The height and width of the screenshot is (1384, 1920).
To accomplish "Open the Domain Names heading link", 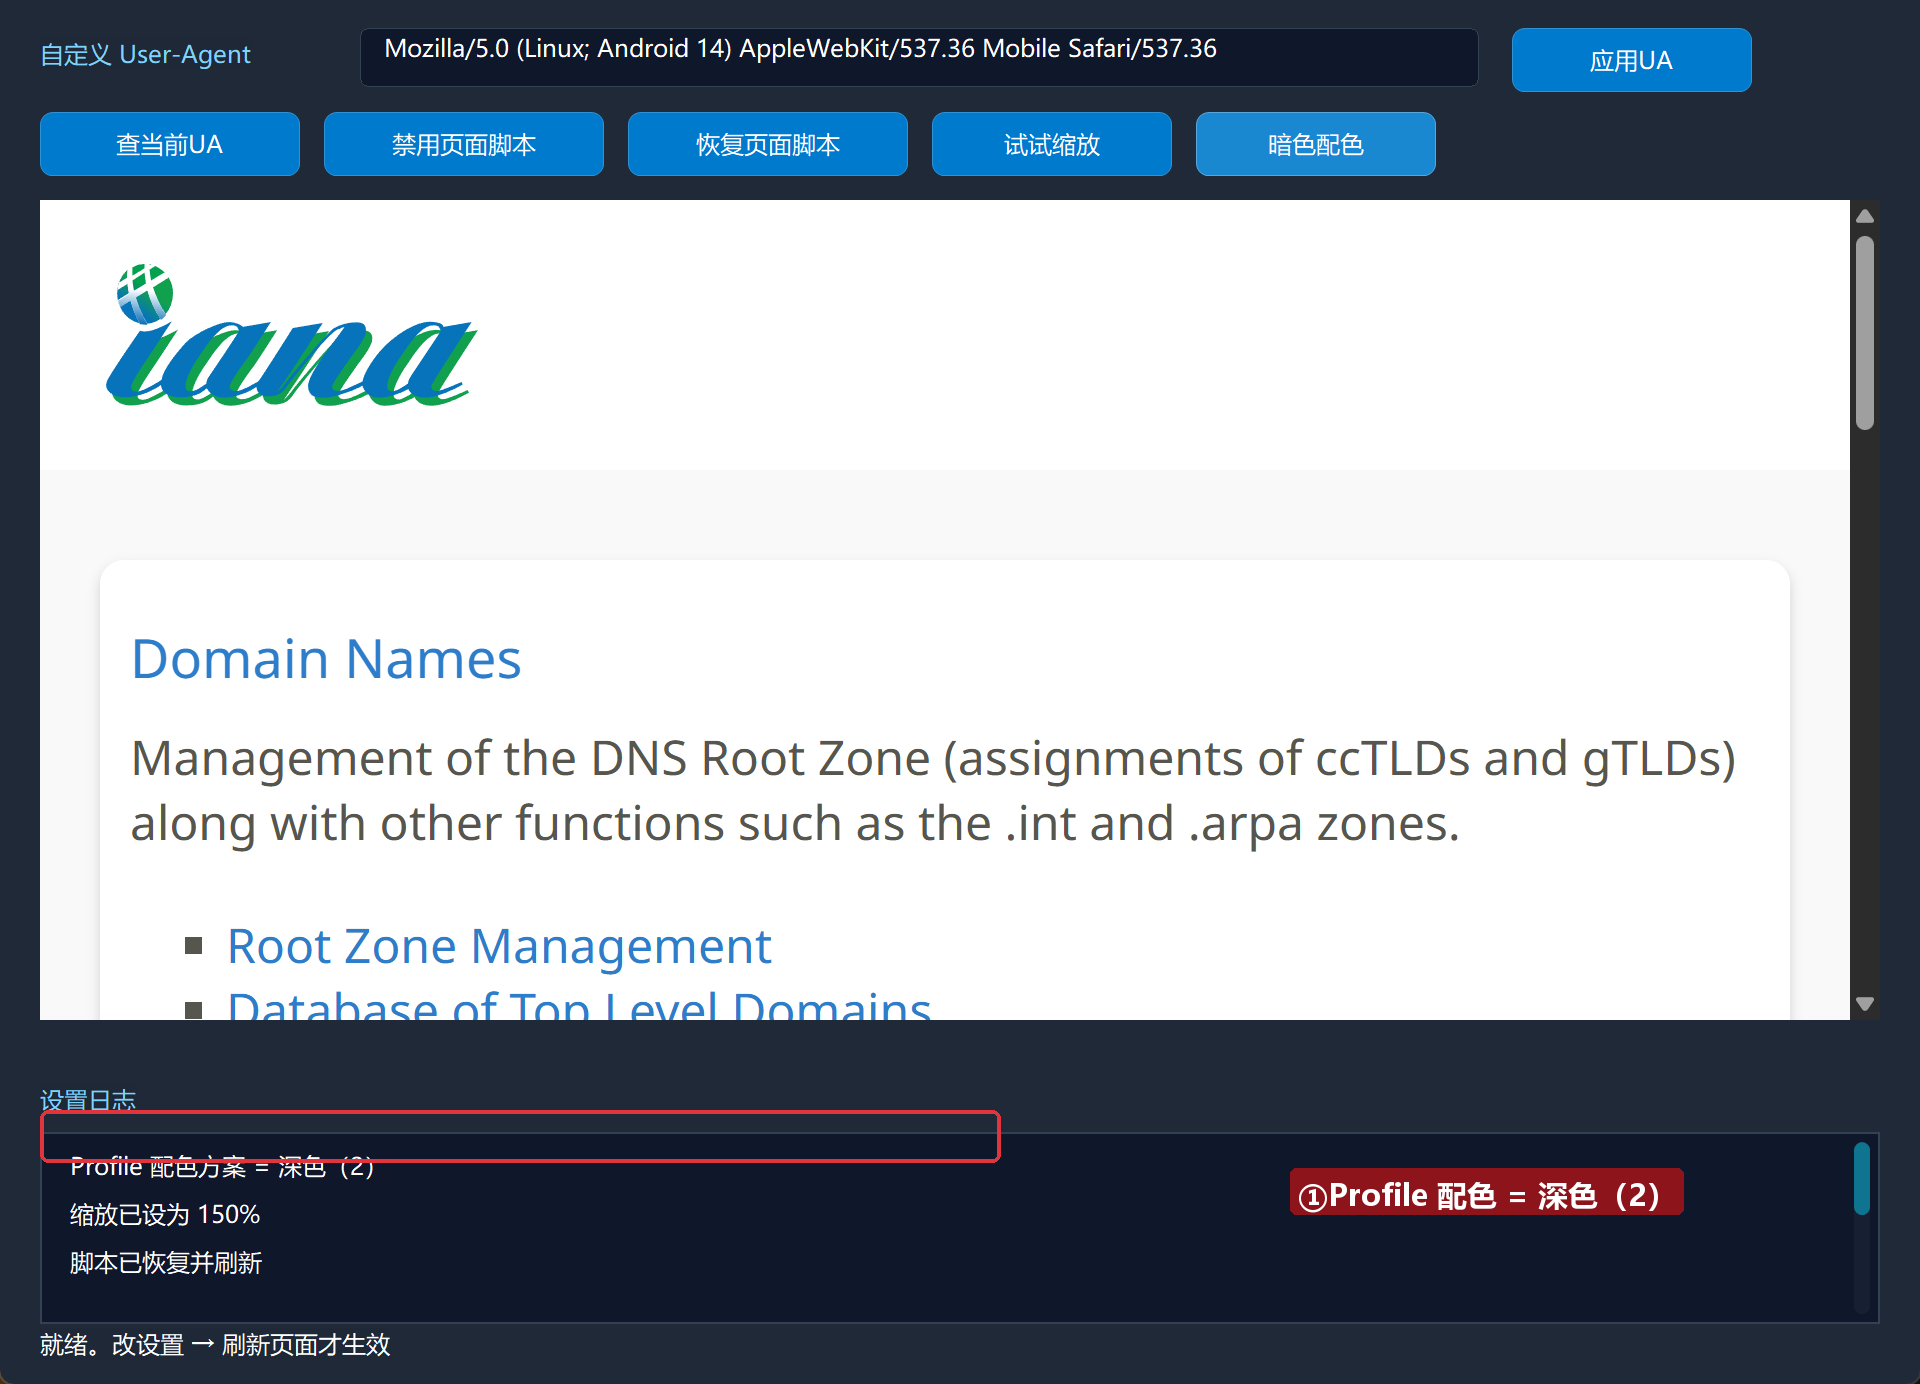I will pos(326,659).
